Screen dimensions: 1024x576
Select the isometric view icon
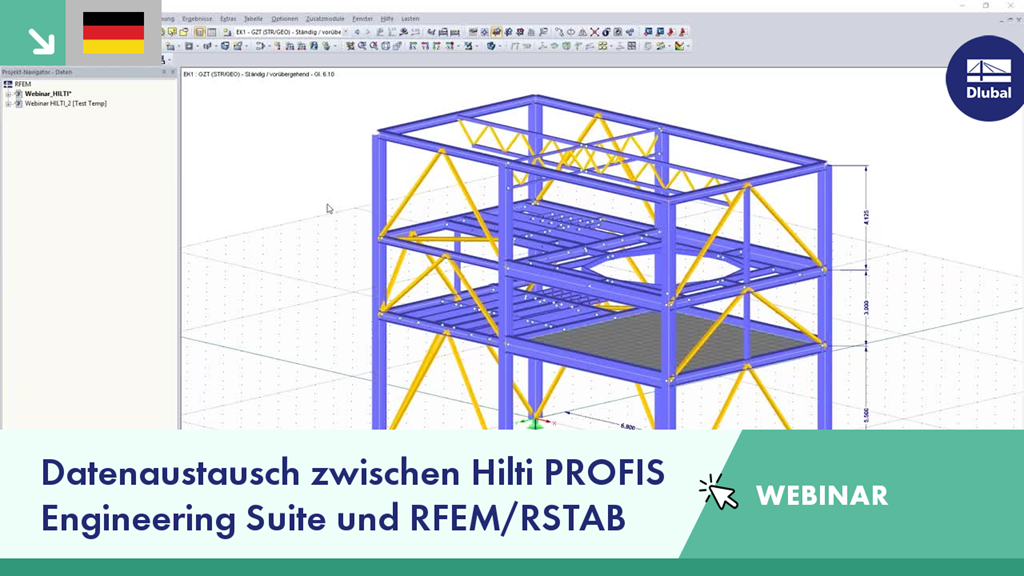pyautogui.click(x=449, y=46)
